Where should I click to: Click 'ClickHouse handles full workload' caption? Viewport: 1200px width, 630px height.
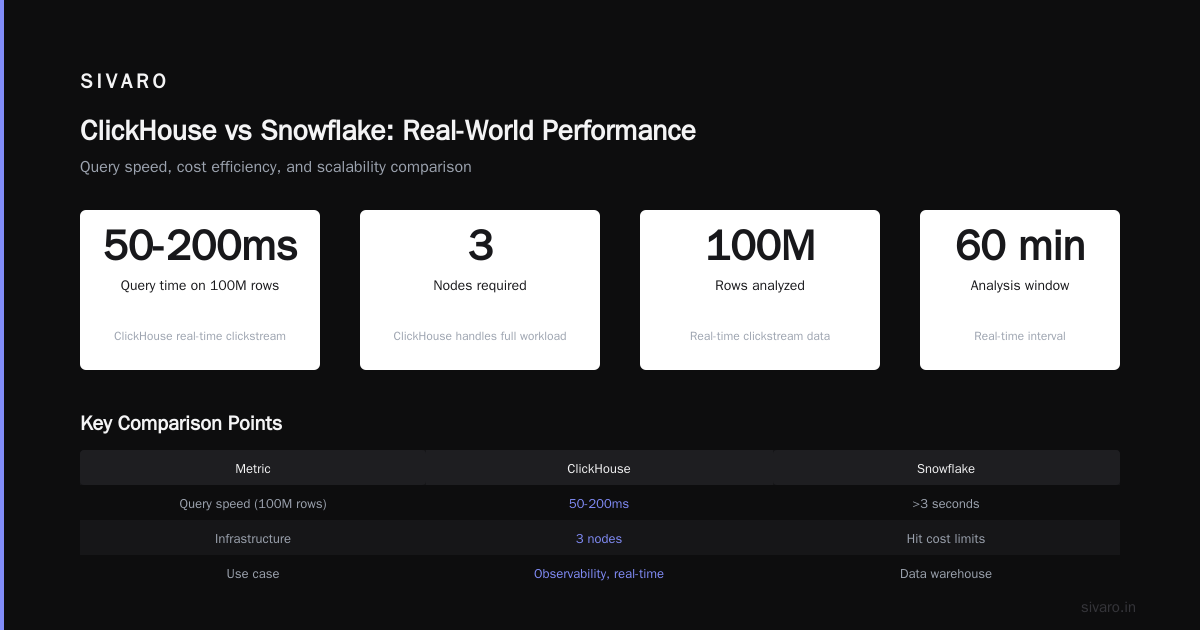(480, 336)
